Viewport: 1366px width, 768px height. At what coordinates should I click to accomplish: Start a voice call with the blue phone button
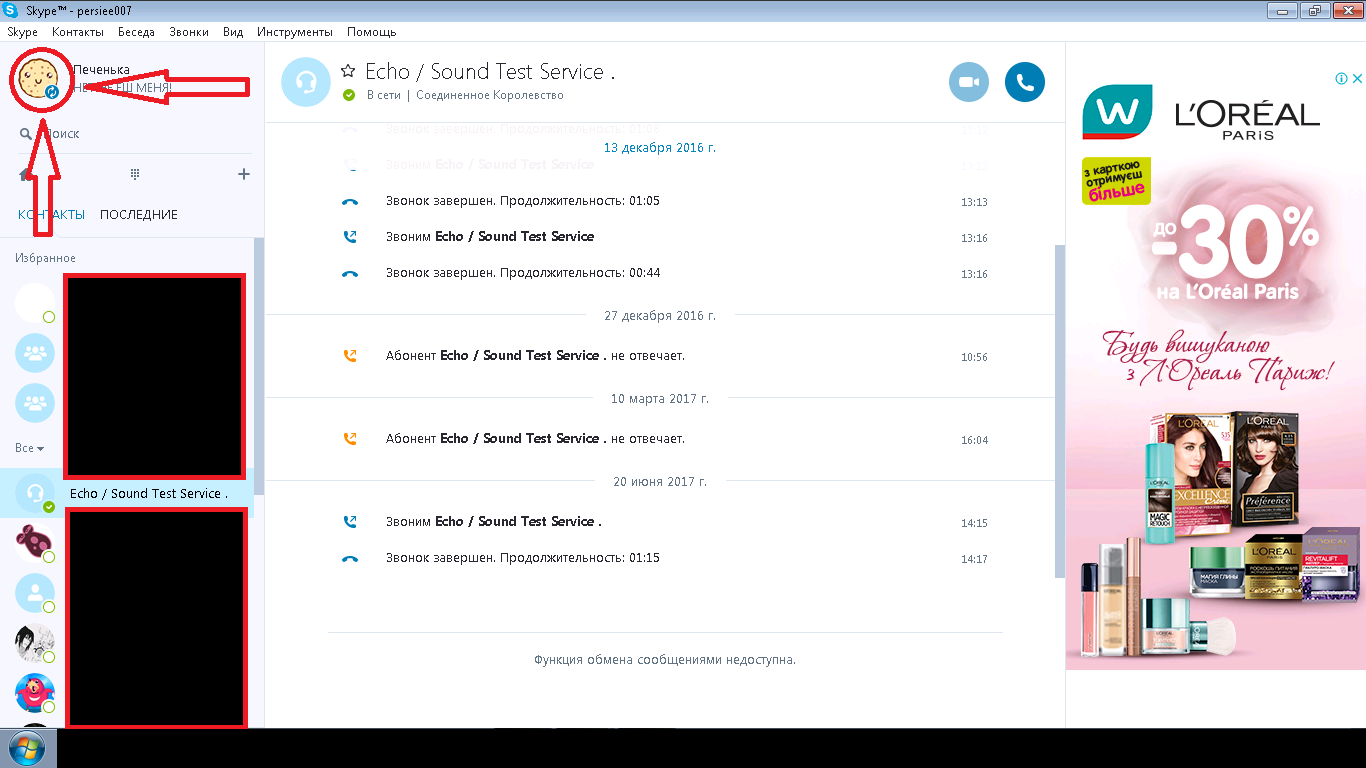(x=1025, y=82)
